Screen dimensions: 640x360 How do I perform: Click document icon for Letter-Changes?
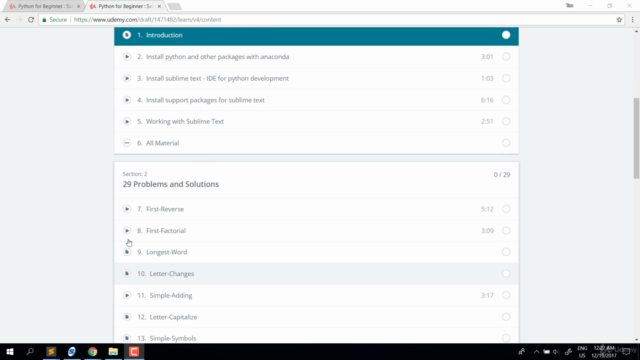coord(127,273)
